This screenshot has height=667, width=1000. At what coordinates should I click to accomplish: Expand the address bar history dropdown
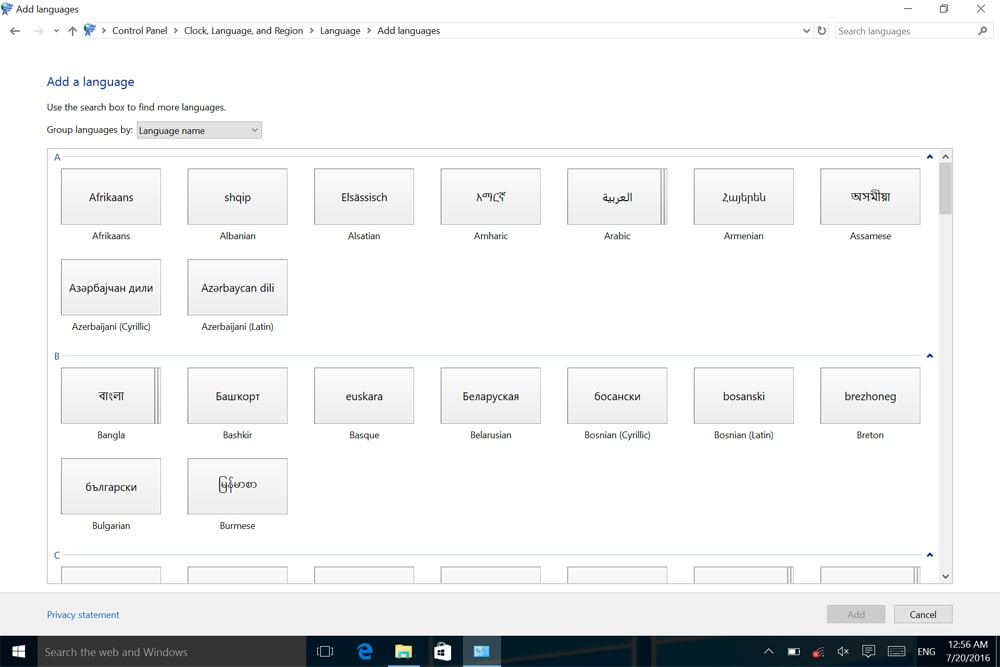pos(807,31)
